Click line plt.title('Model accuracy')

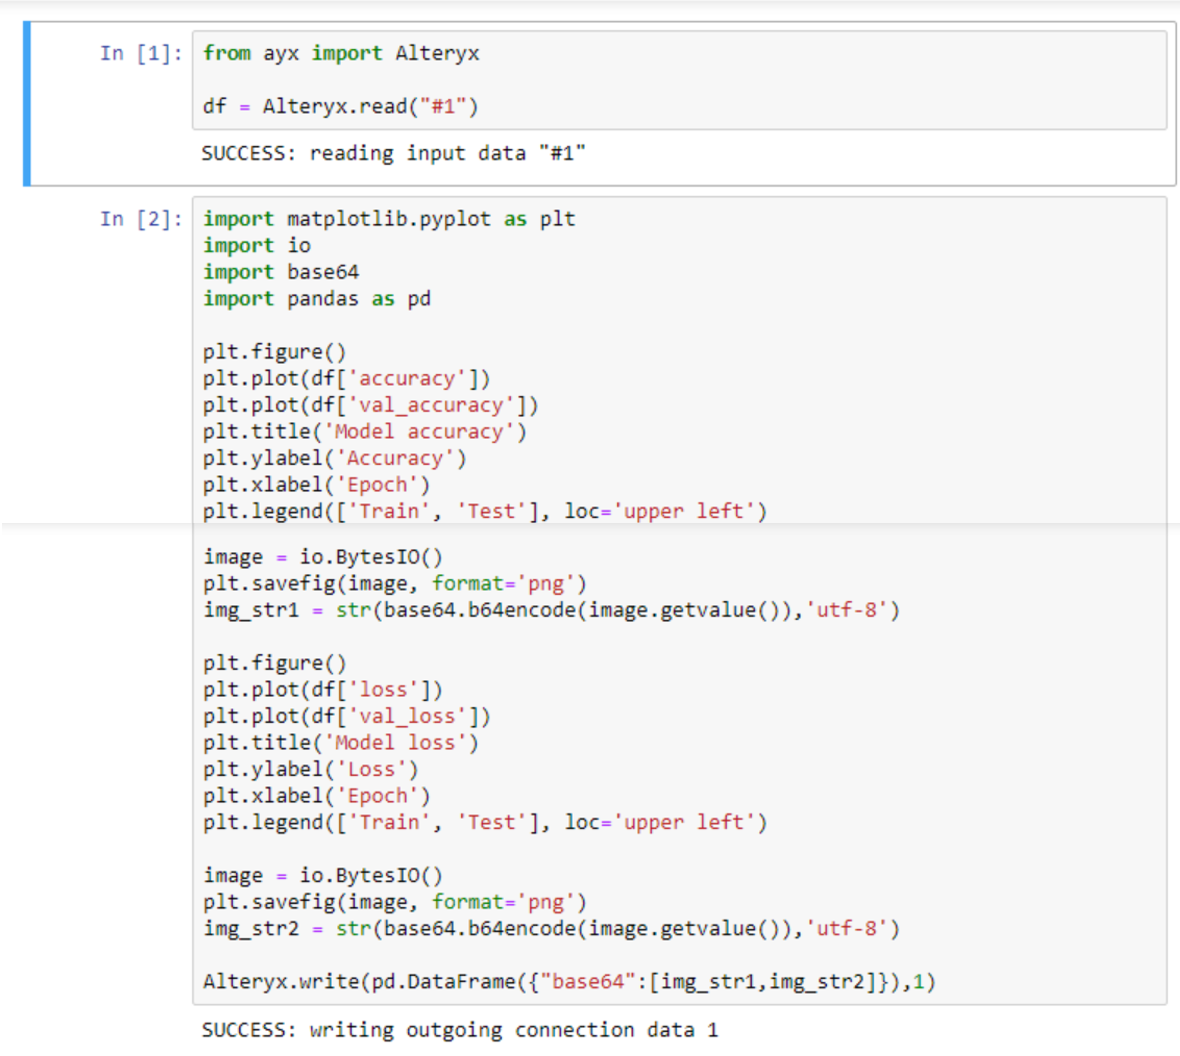click(364, 431)
